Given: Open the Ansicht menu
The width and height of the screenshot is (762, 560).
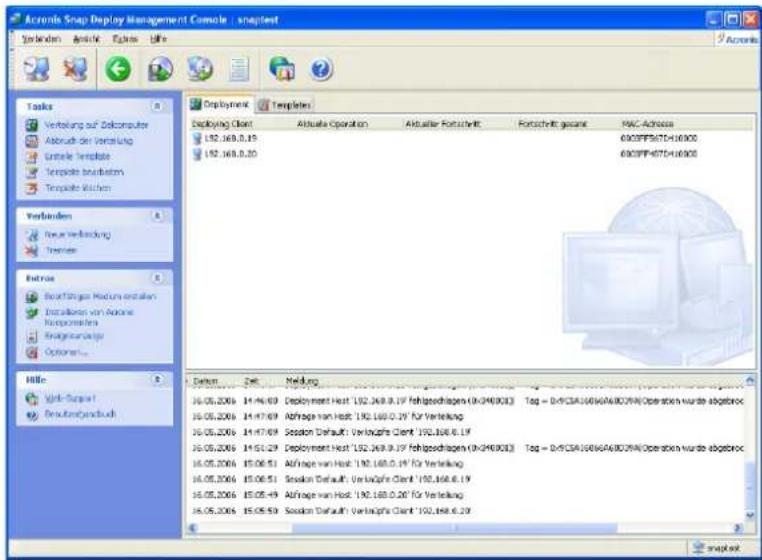Looking at the screenshot, I should 86,39.
